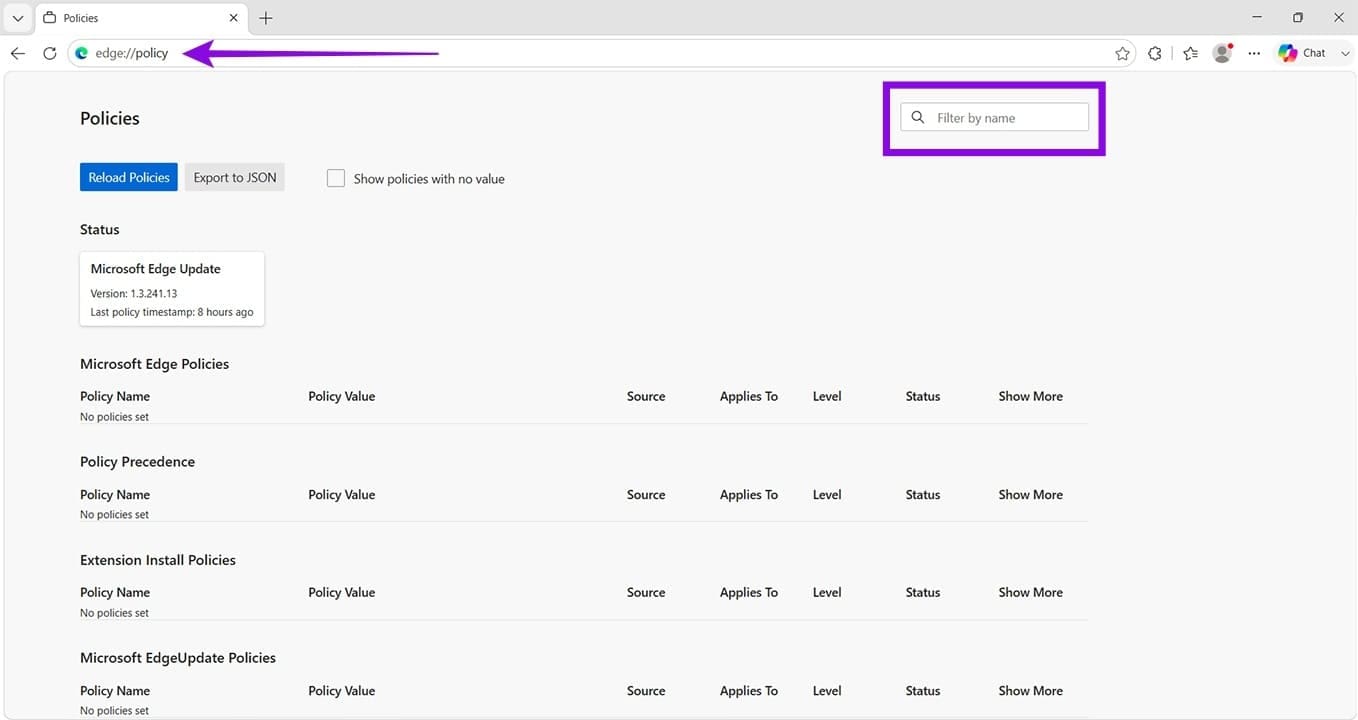The image size is (1358, 720).
Task: Click the magnifier icon in the filter box
Action: [x=918, y=117]
